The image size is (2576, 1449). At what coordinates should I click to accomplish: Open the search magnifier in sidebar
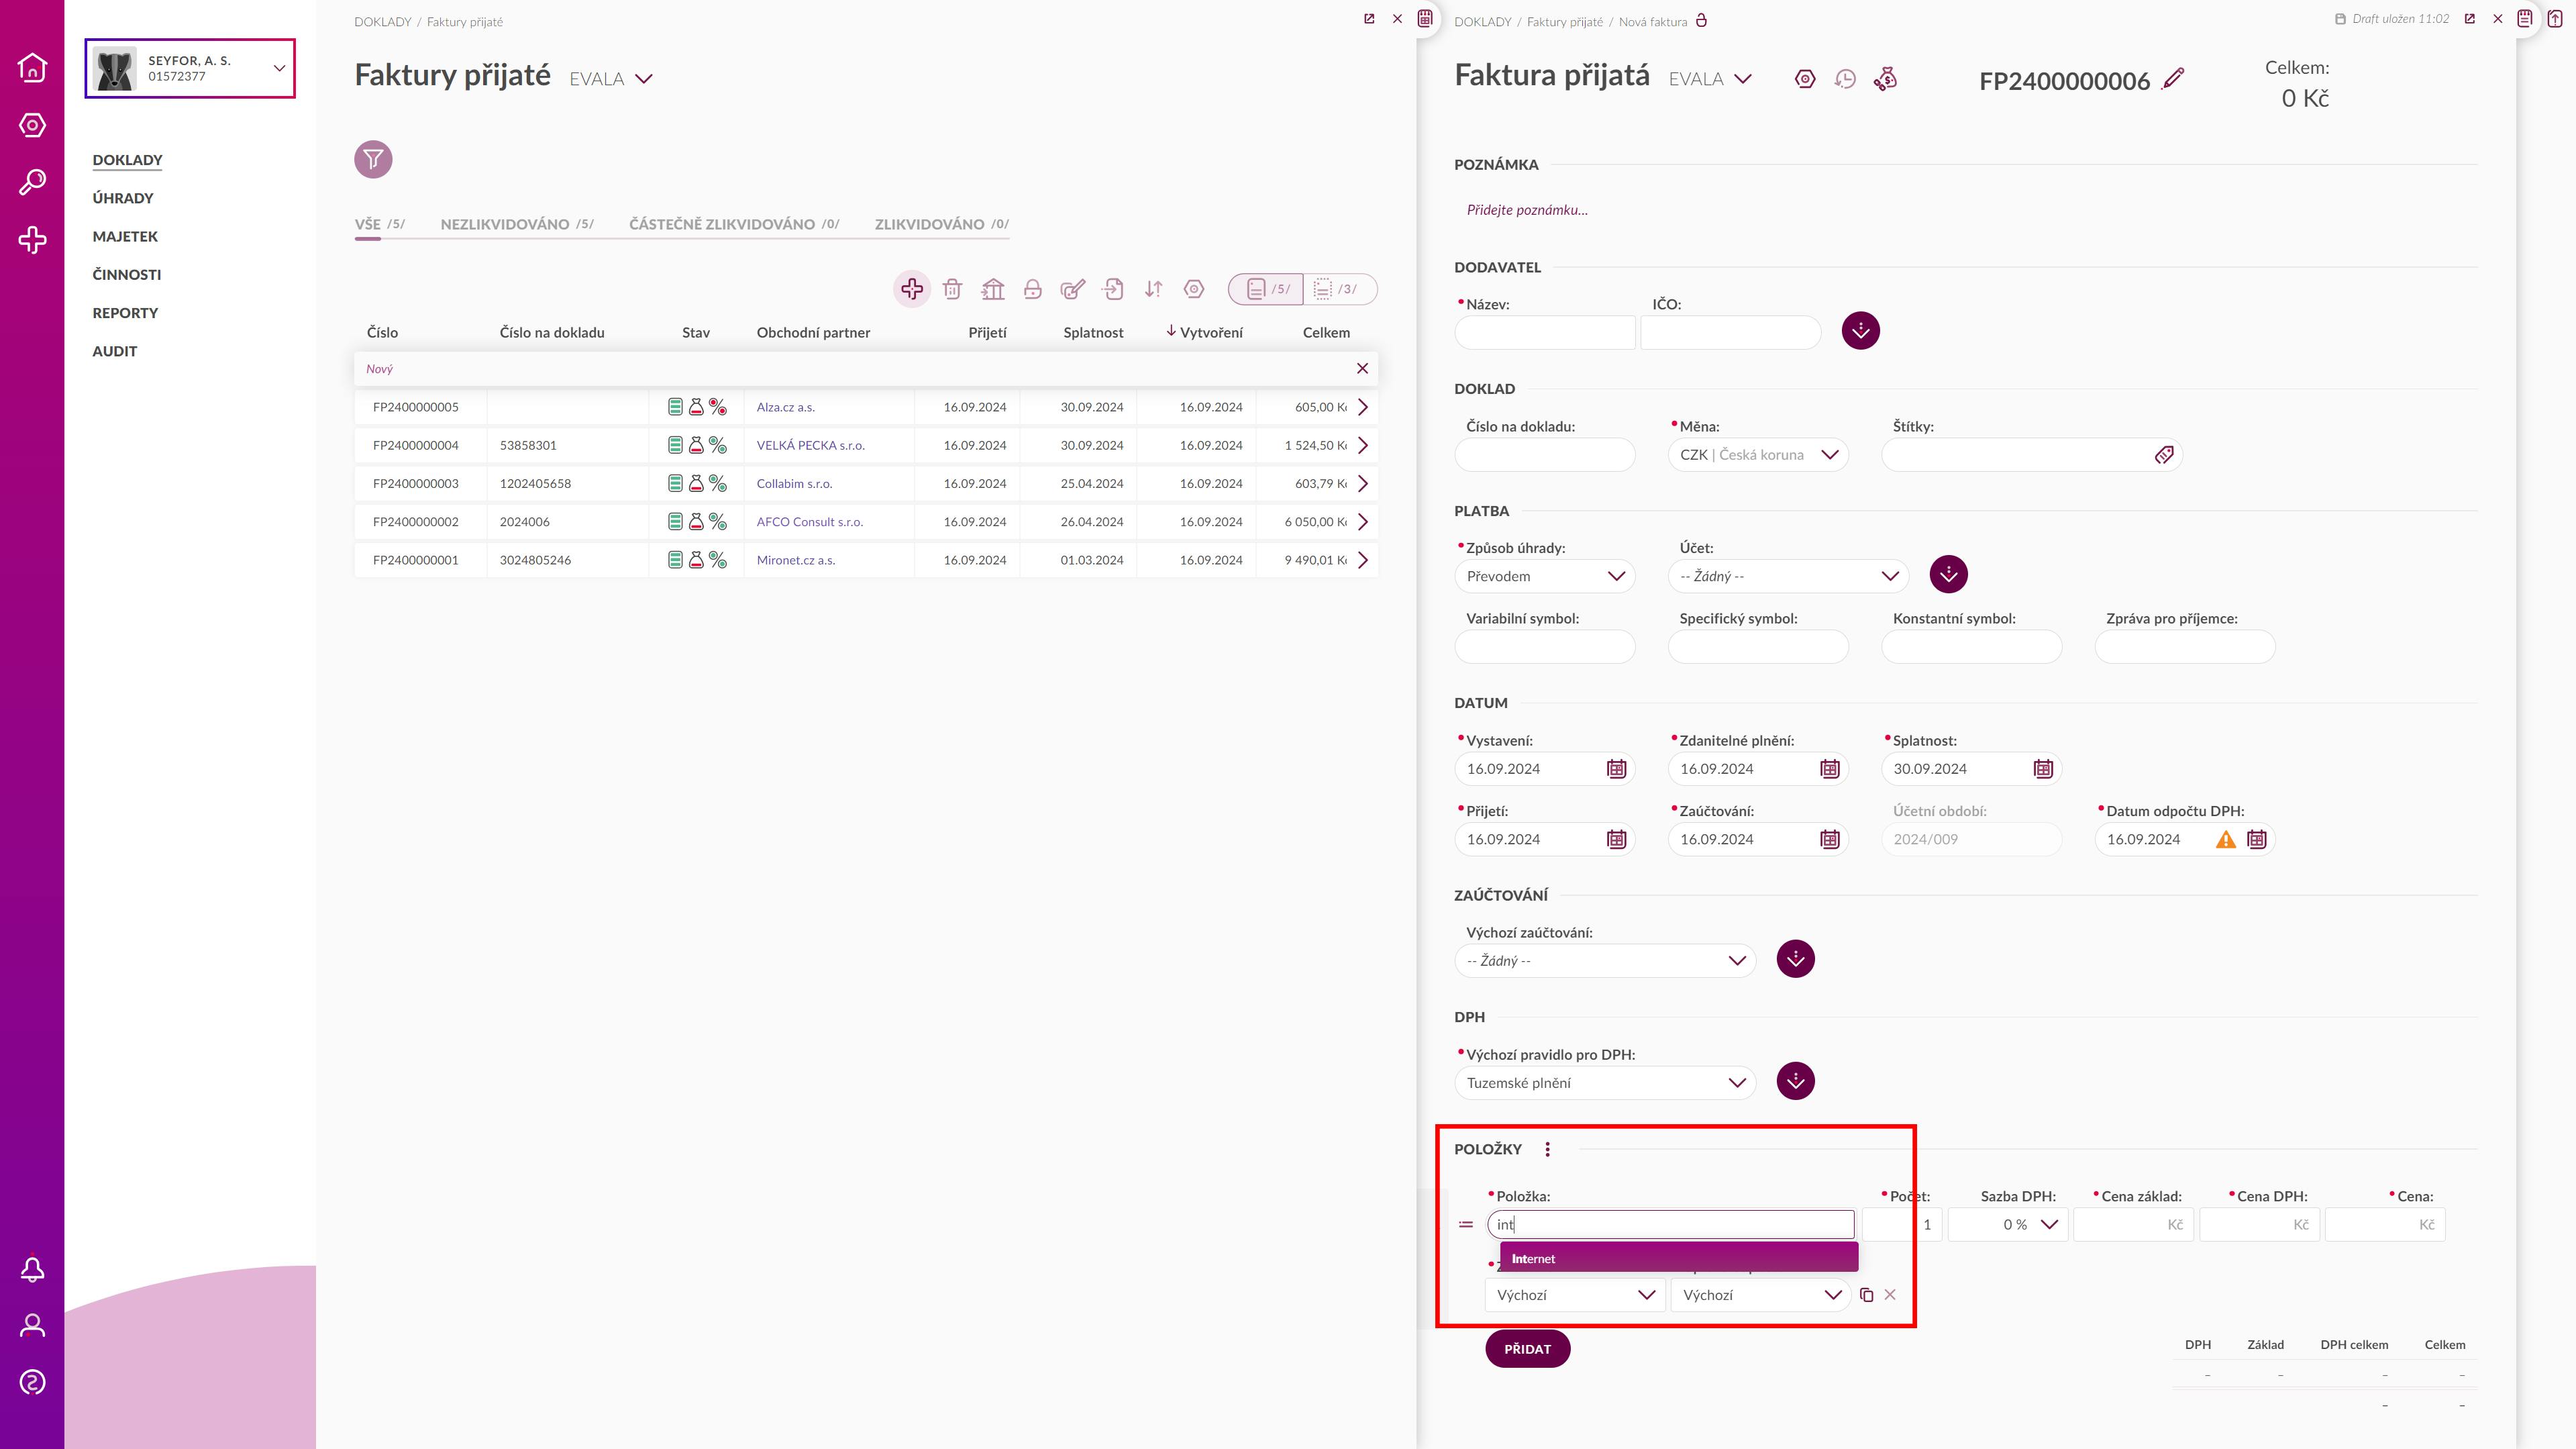point(32,182)
